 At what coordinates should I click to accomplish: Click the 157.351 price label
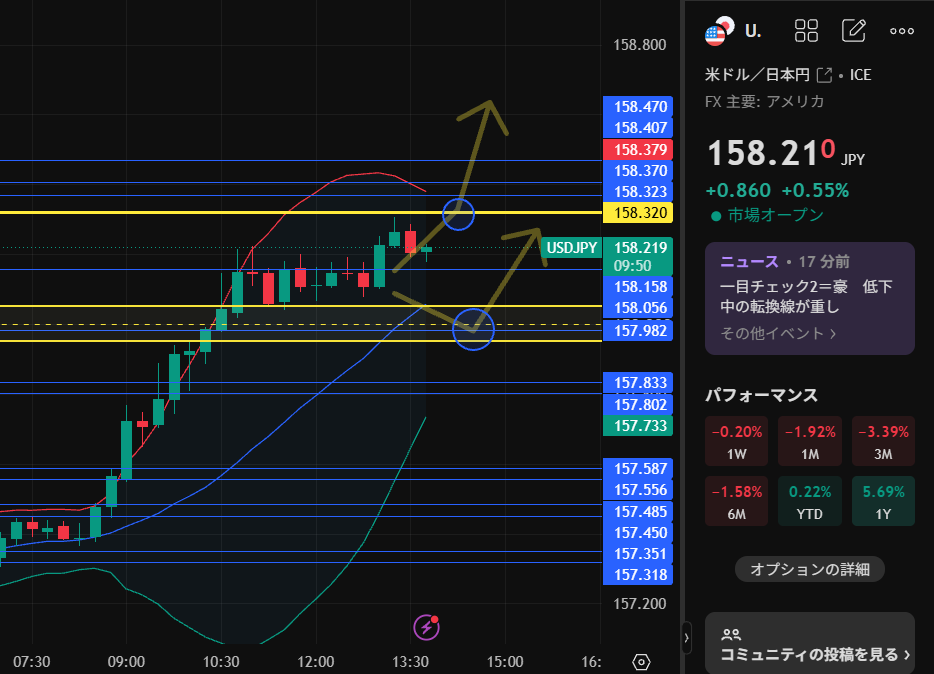[638, 554]
